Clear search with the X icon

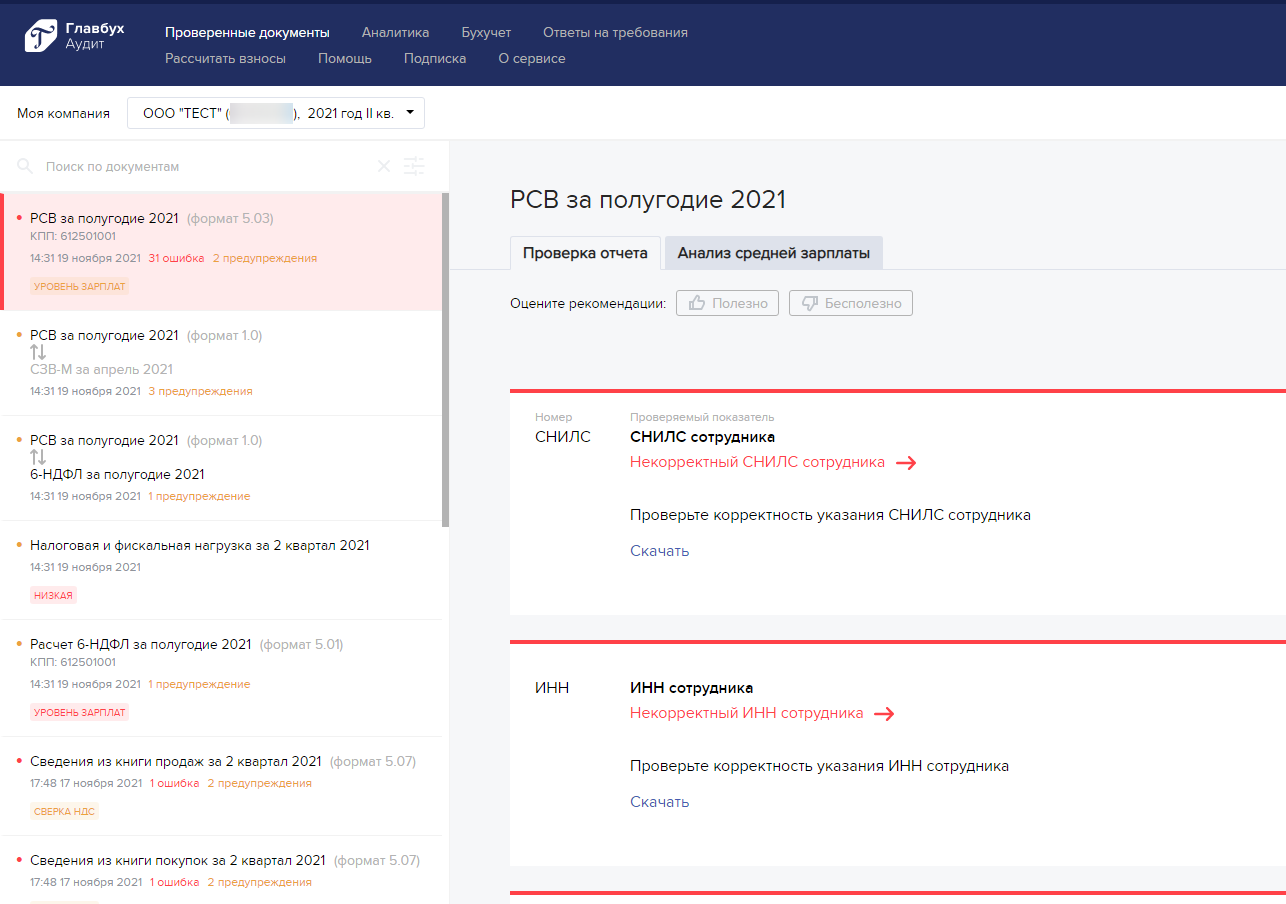(x=383, y=166)
